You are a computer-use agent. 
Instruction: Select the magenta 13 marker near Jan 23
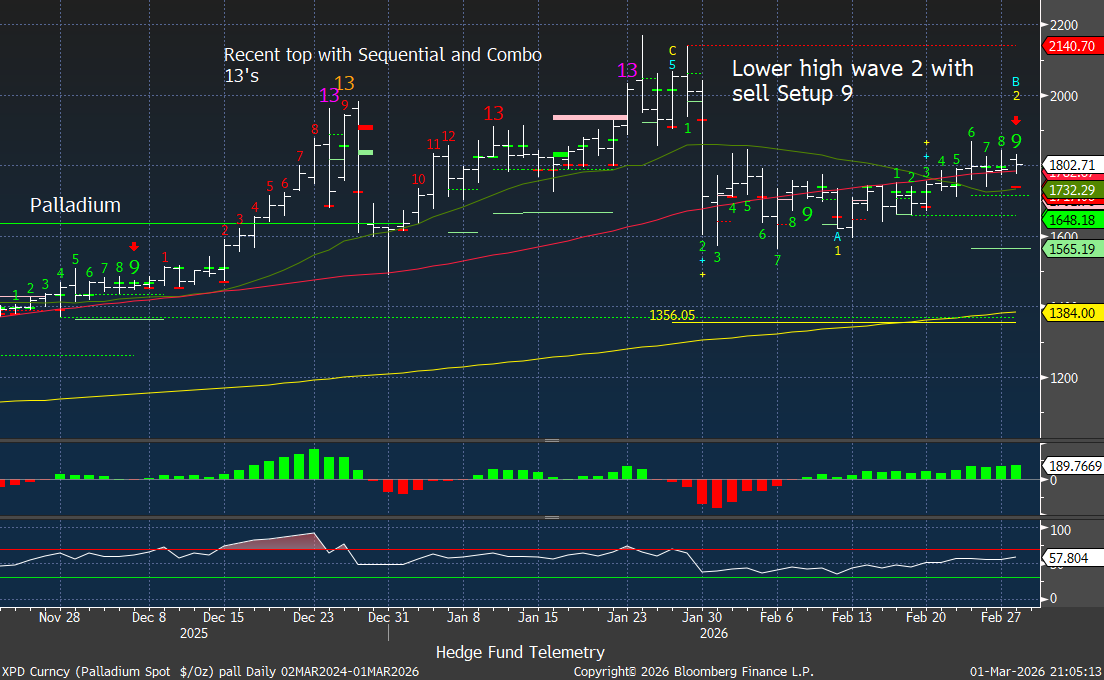point(627,71)
